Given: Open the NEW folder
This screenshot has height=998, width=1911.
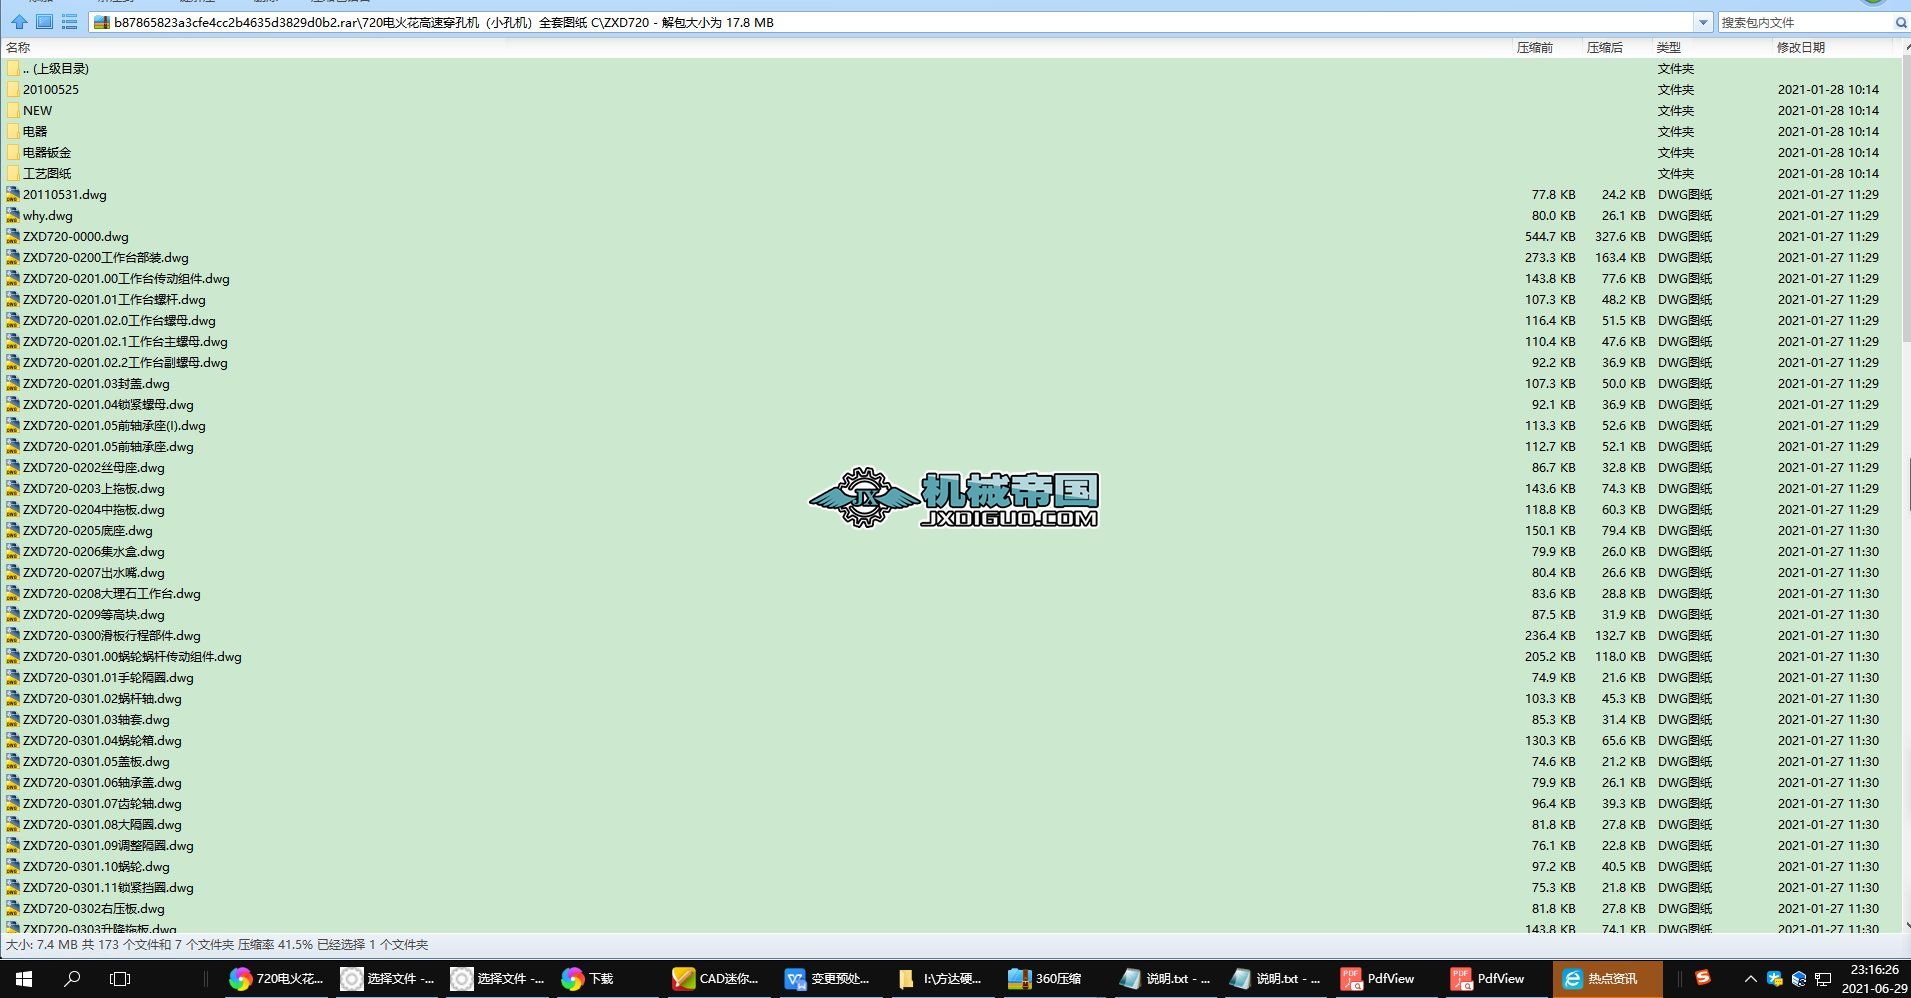Looking at the screenshot, I should [38, 110].
